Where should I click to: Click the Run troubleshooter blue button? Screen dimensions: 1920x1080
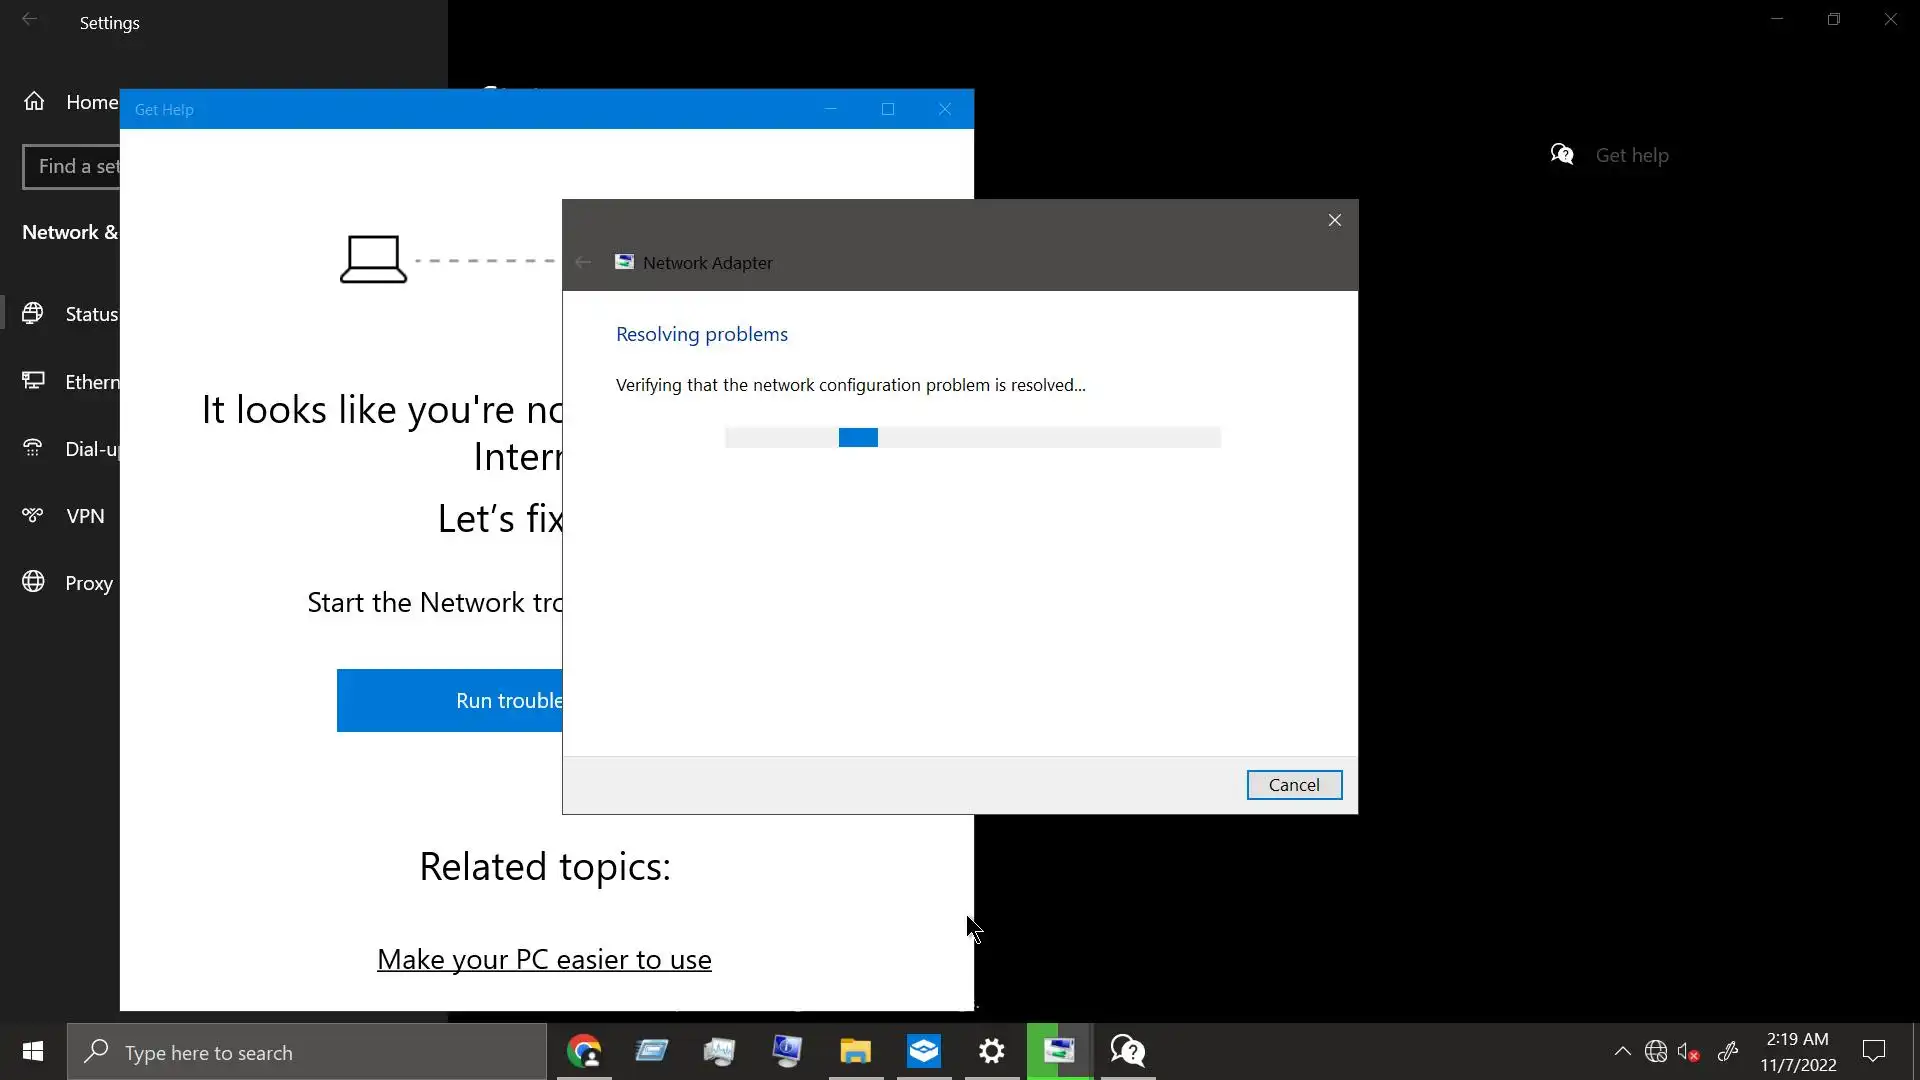[450, 700]
